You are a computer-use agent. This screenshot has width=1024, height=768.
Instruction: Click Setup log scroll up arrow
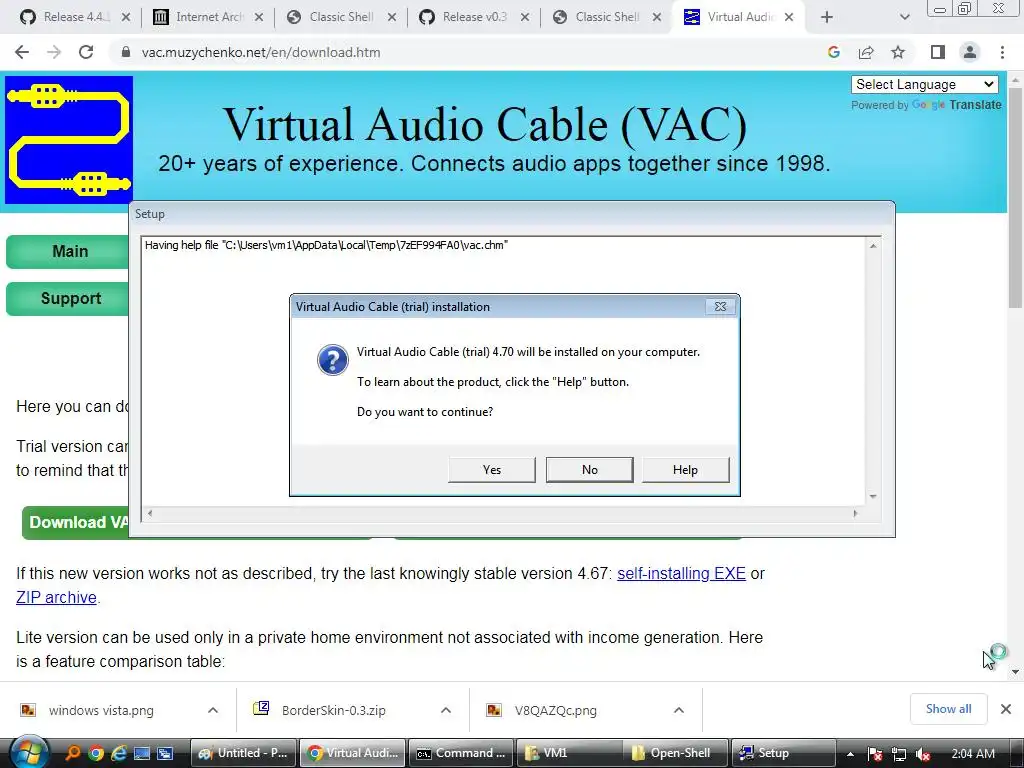pyautogui.click(x=873, y=246)
